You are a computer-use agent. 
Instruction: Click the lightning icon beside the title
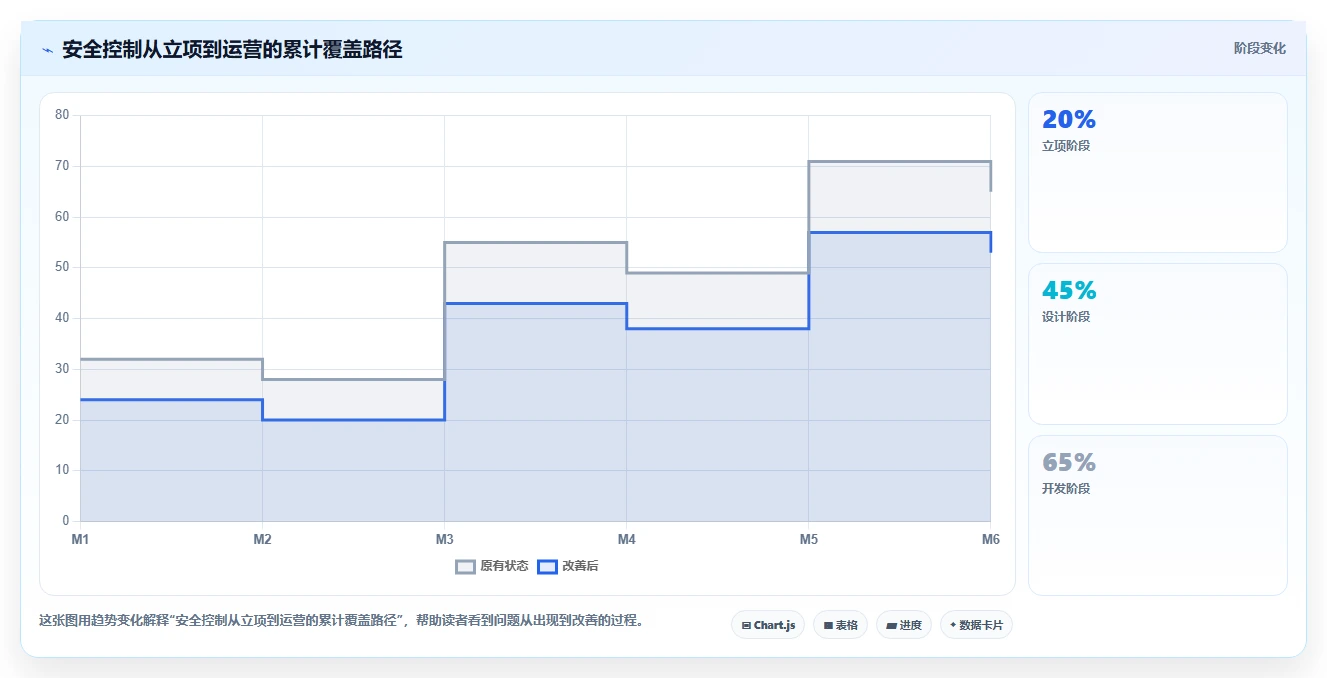47,50
